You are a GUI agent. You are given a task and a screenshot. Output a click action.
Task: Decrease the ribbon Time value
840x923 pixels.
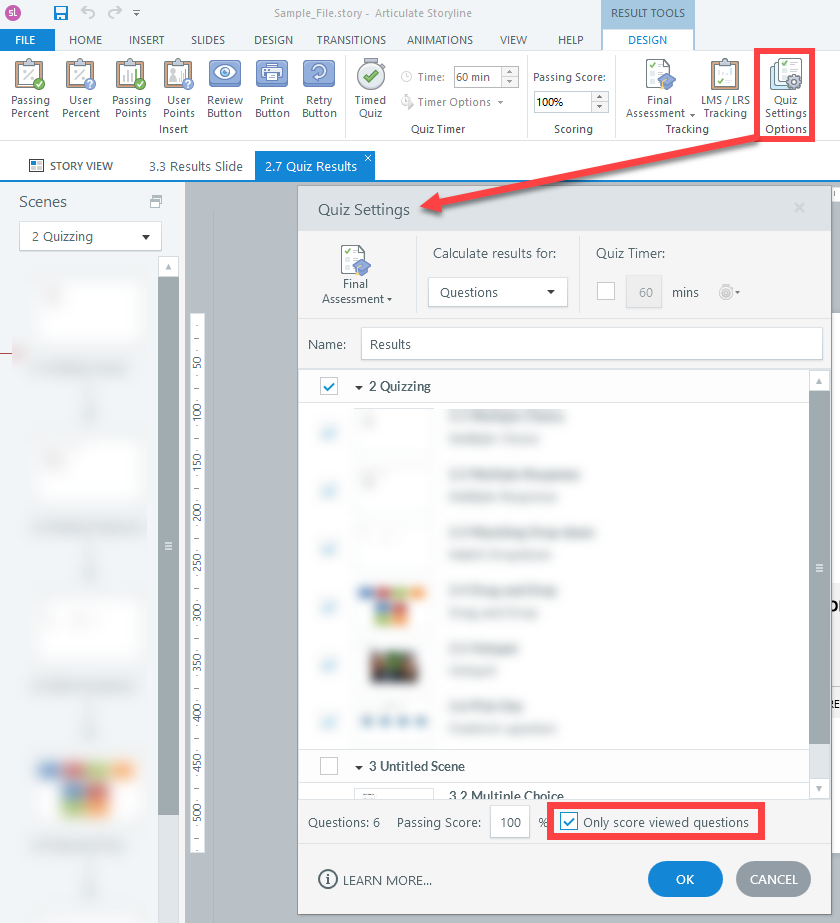[510, 82]
